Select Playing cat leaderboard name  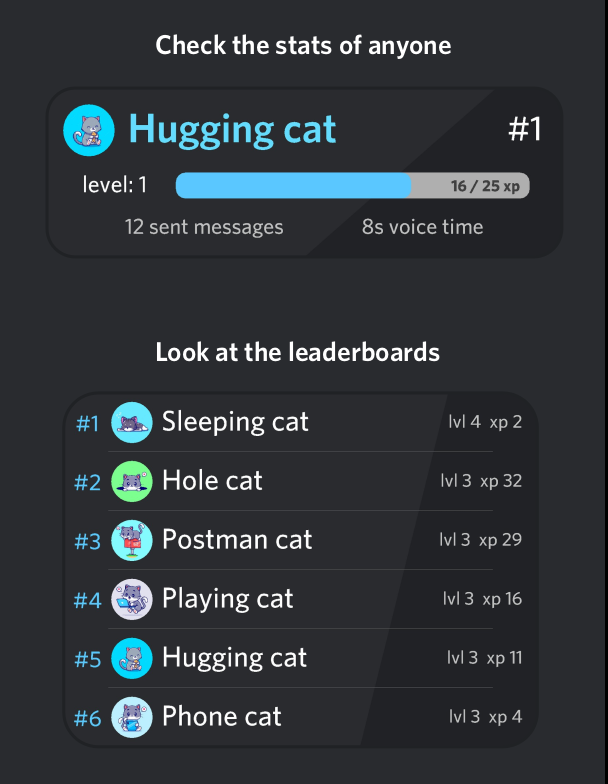pyautogui.click(x=228, y=599)
